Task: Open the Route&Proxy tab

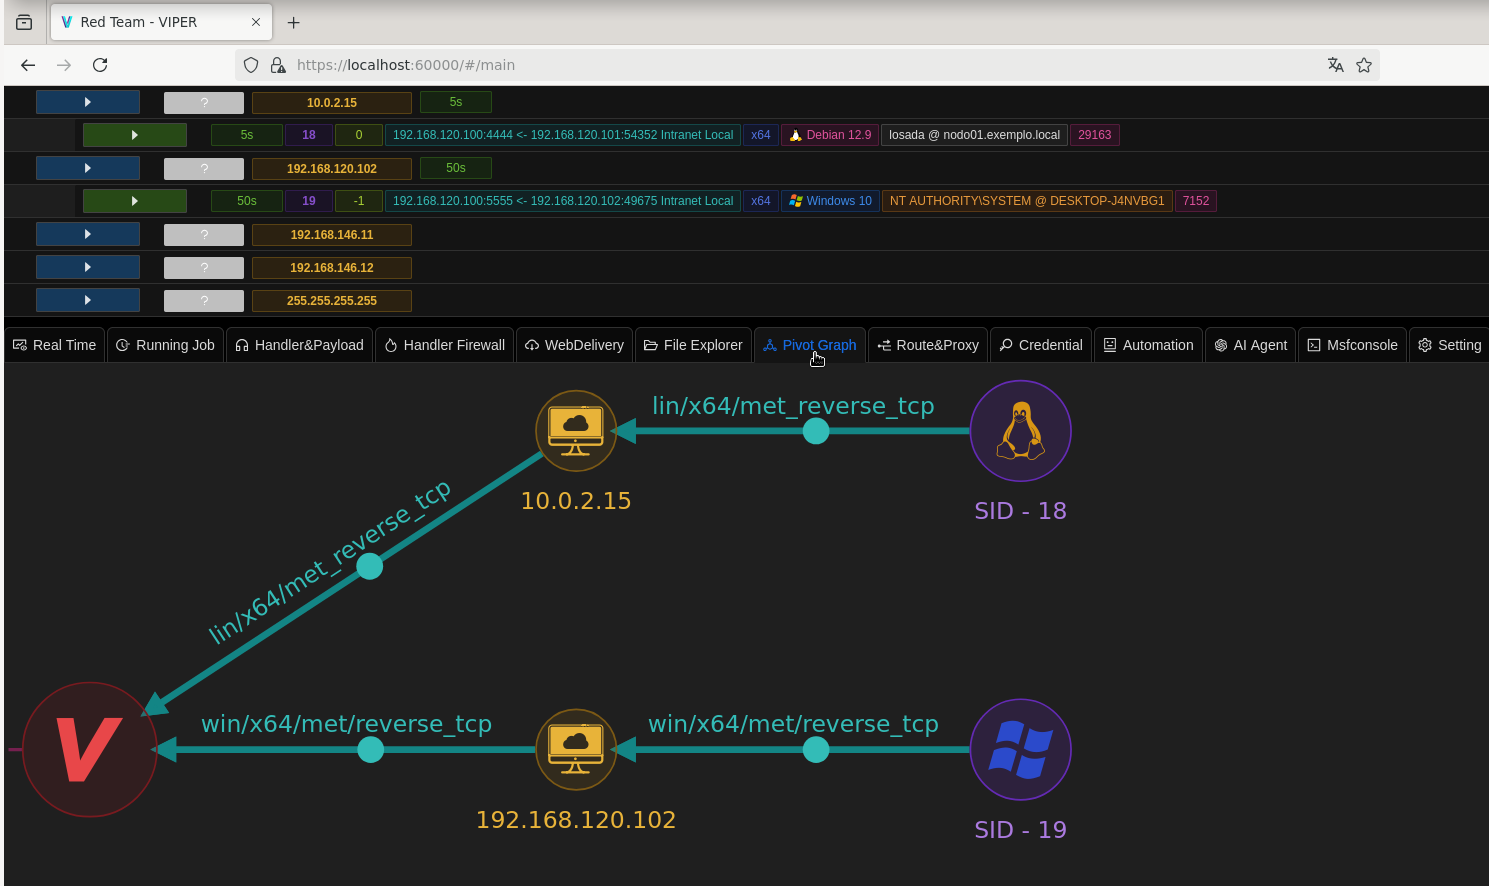Action: 928,345
